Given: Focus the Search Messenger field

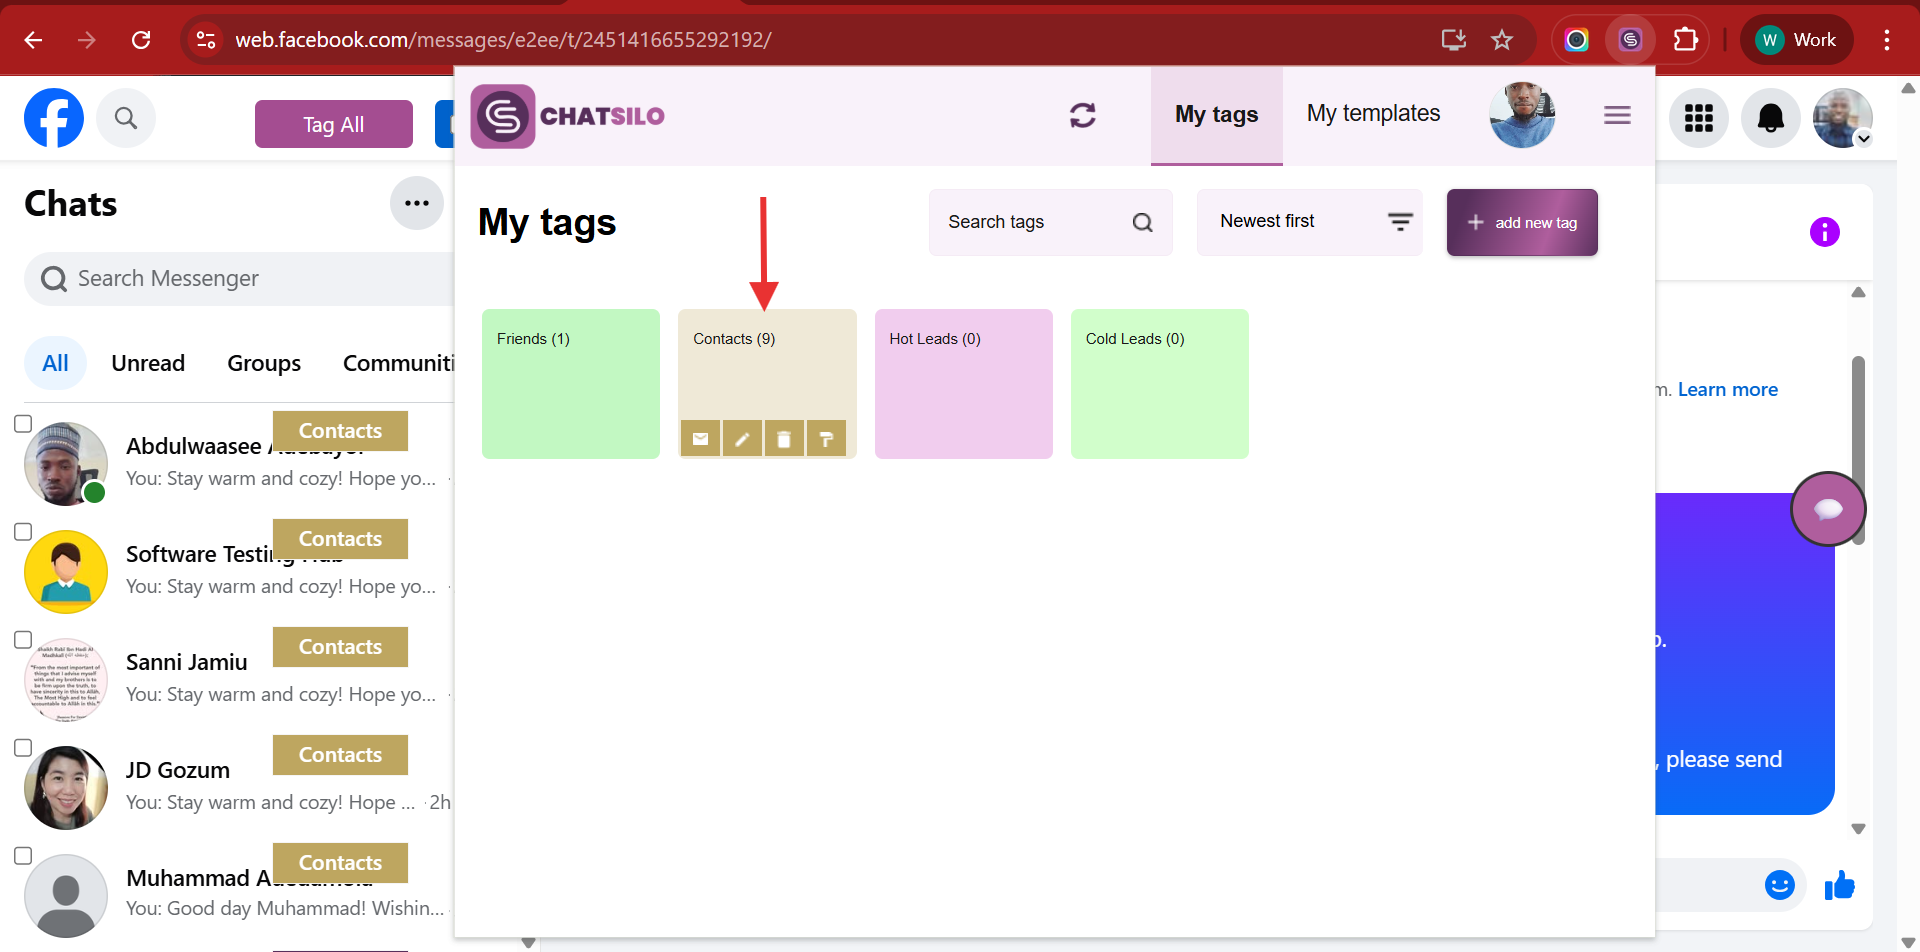Looking at the screenshot, I should click(x=240, y=278).
